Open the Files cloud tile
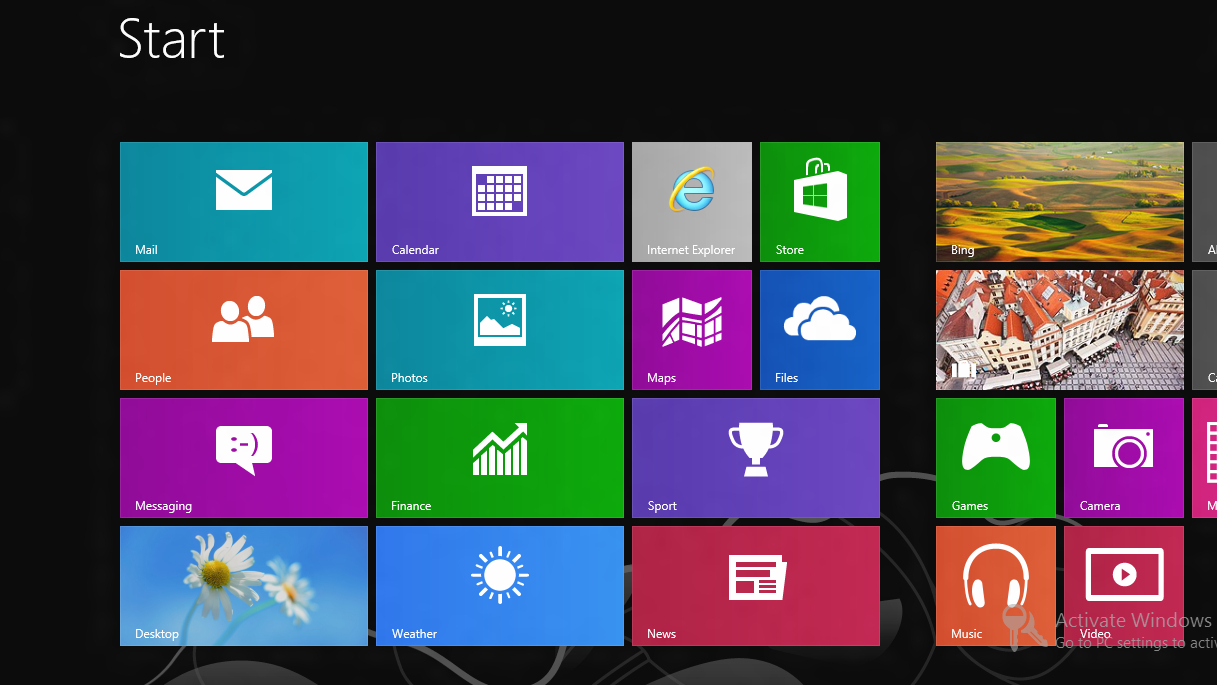This screenshot has width=1217, height=685. tap(819, 329)
